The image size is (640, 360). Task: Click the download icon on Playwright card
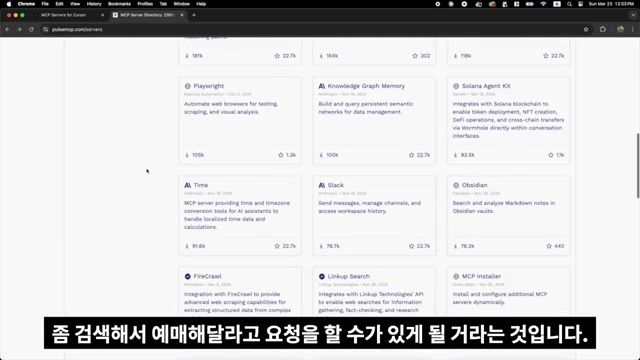click(x=187, y=155)
